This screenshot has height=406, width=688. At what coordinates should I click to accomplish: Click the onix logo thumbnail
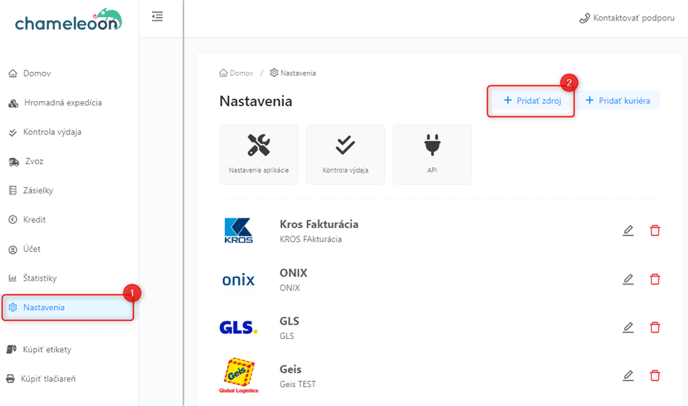point(238,280)
